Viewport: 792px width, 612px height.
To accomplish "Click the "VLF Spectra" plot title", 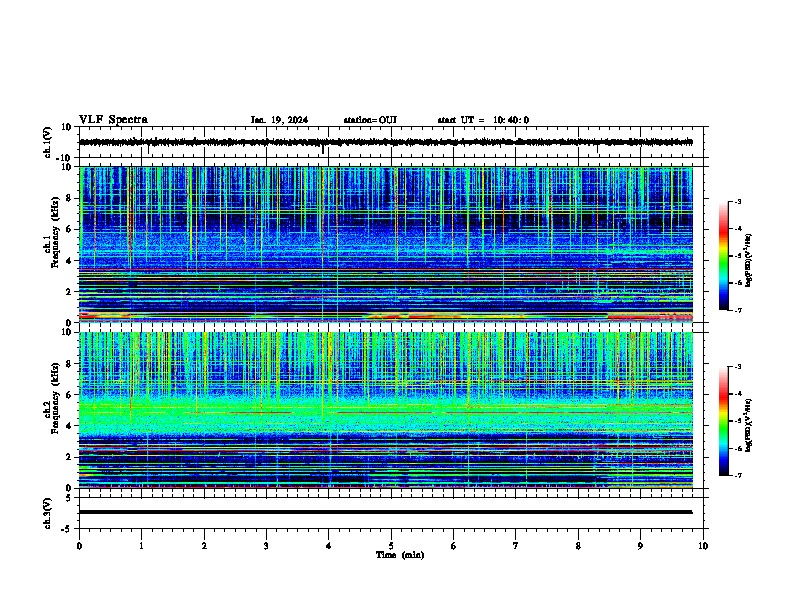I will coord(113,120).
